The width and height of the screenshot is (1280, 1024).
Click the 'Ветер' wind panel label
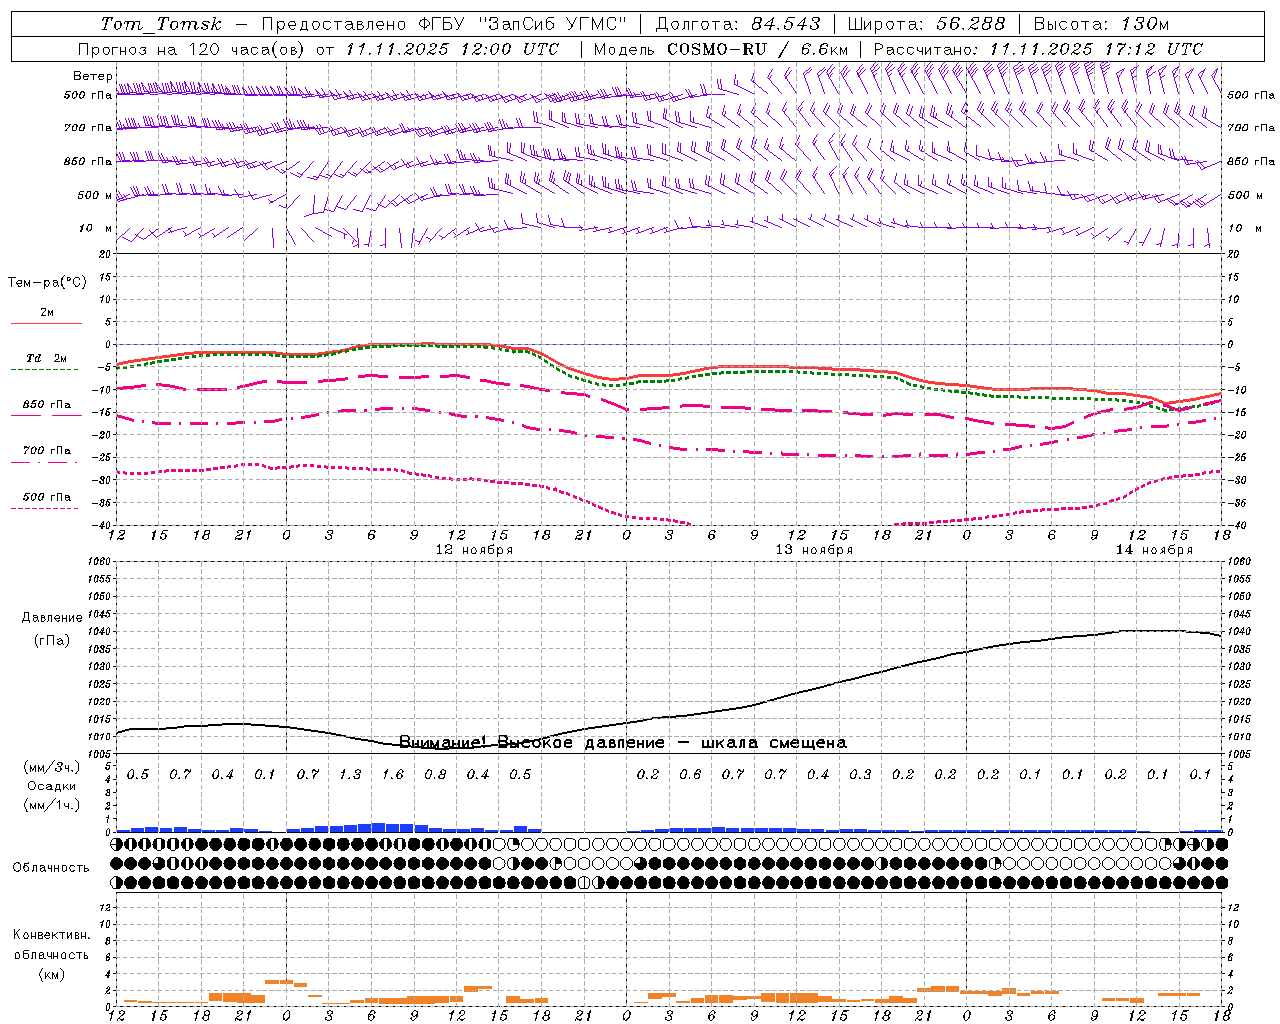tap(92, 76)
